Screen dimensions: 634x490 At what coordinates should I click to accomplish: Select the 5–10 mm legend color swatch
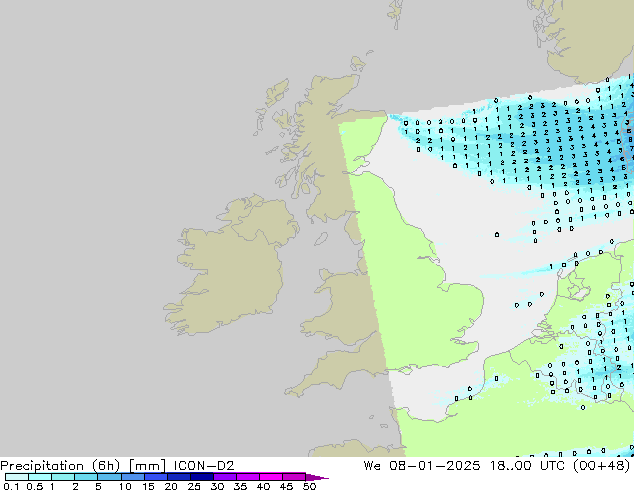coord(109,477)
